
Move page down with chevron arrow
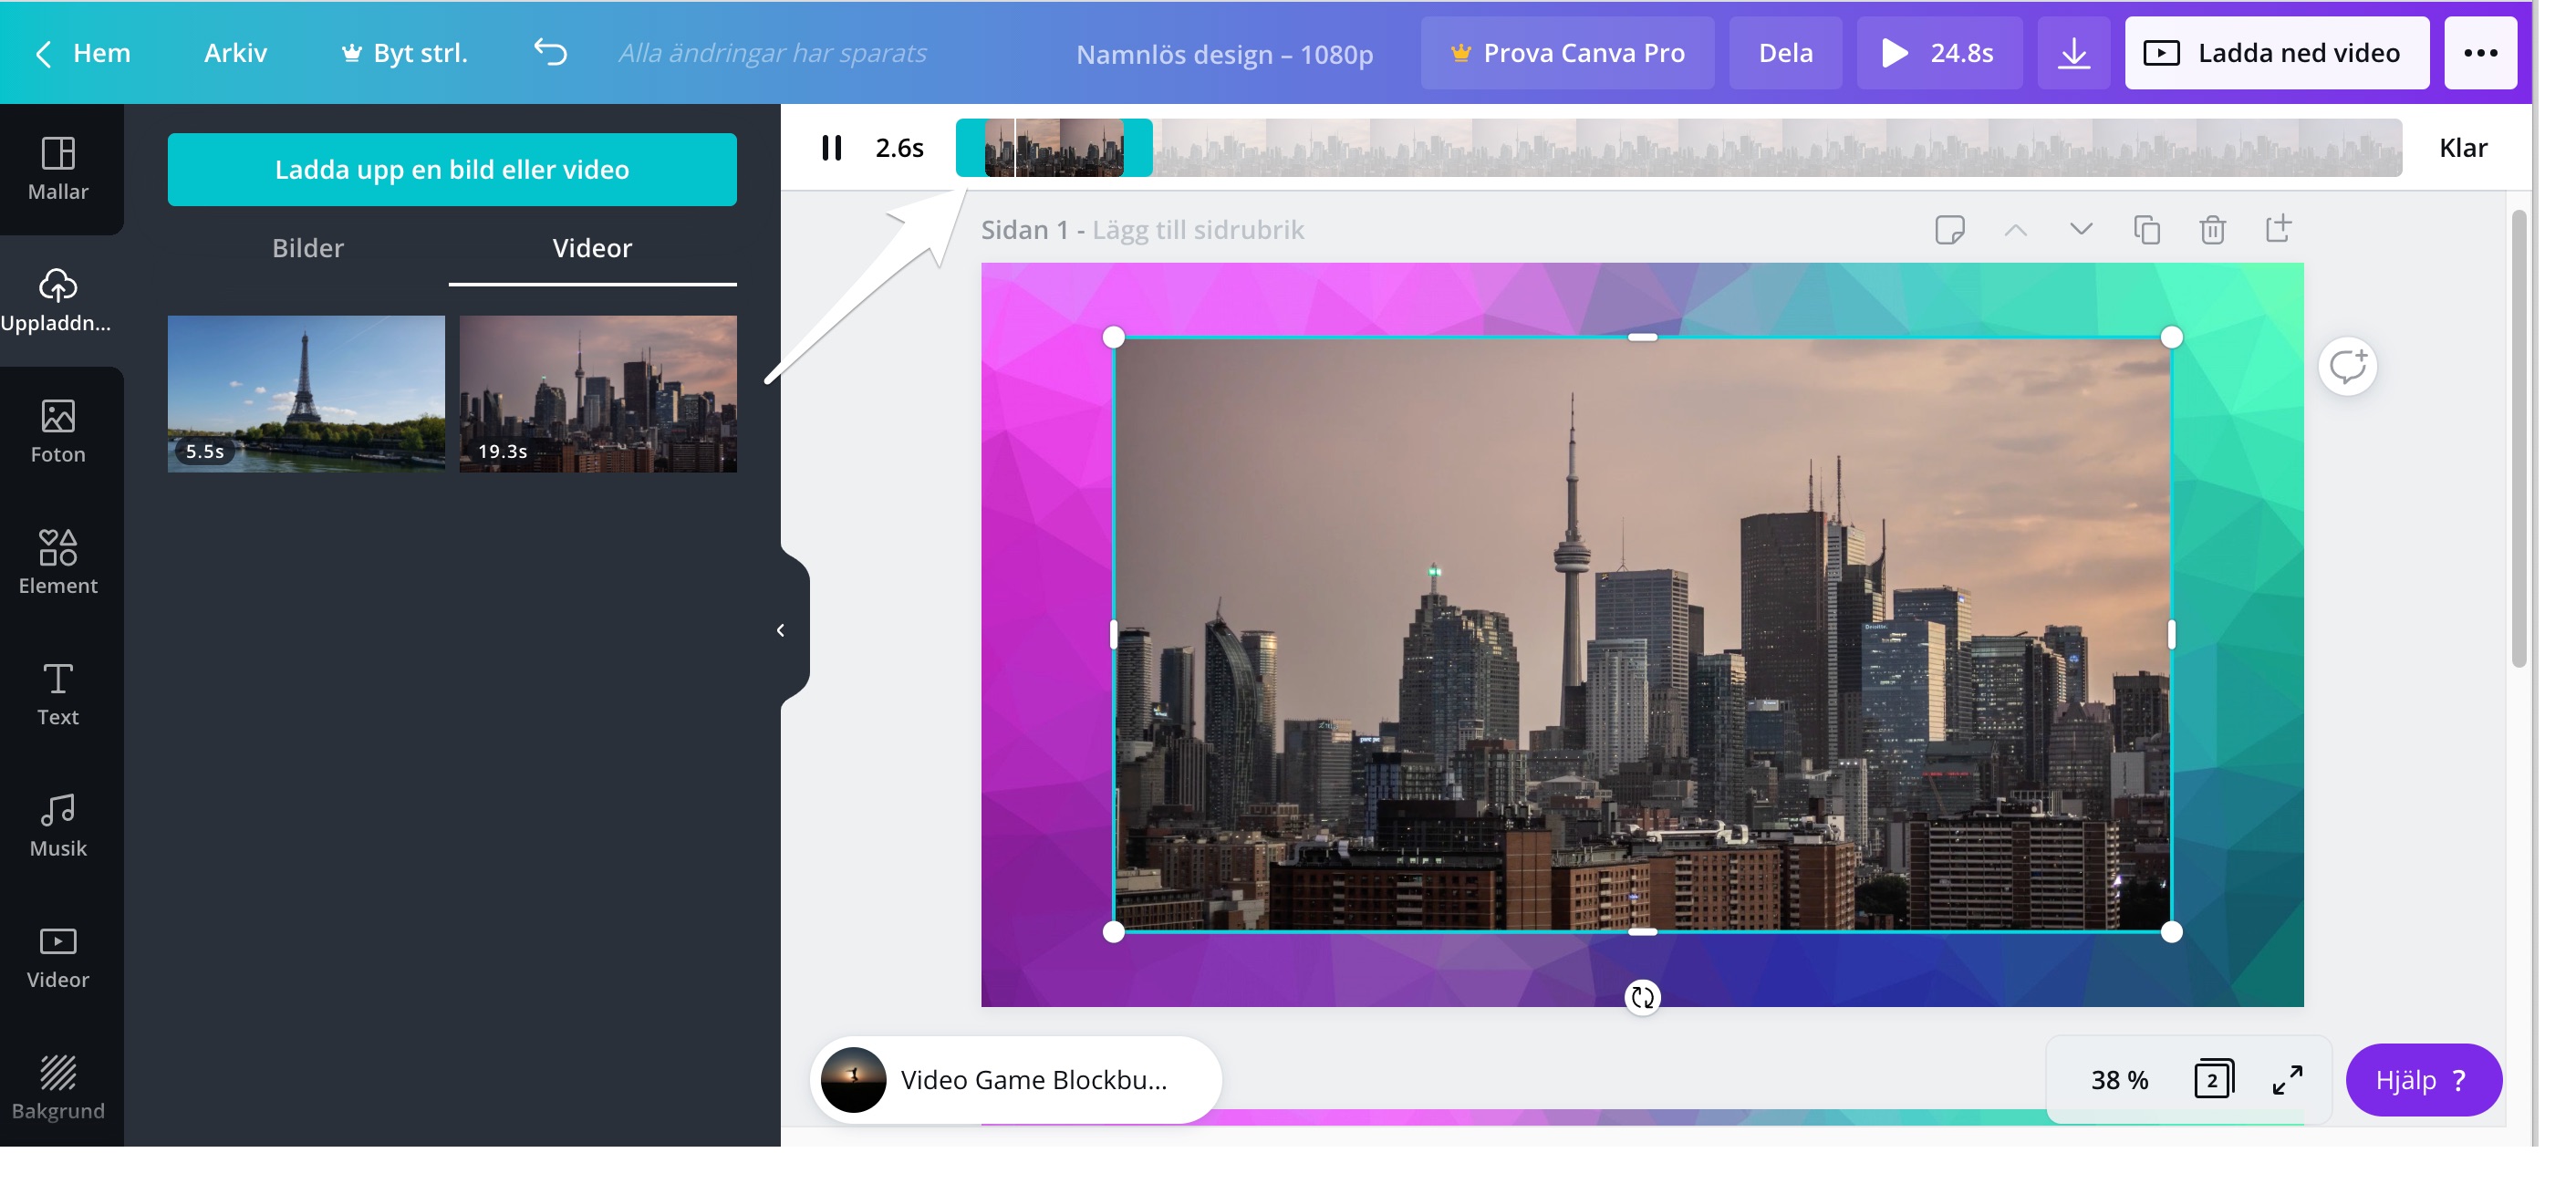tap(2080, 230)
